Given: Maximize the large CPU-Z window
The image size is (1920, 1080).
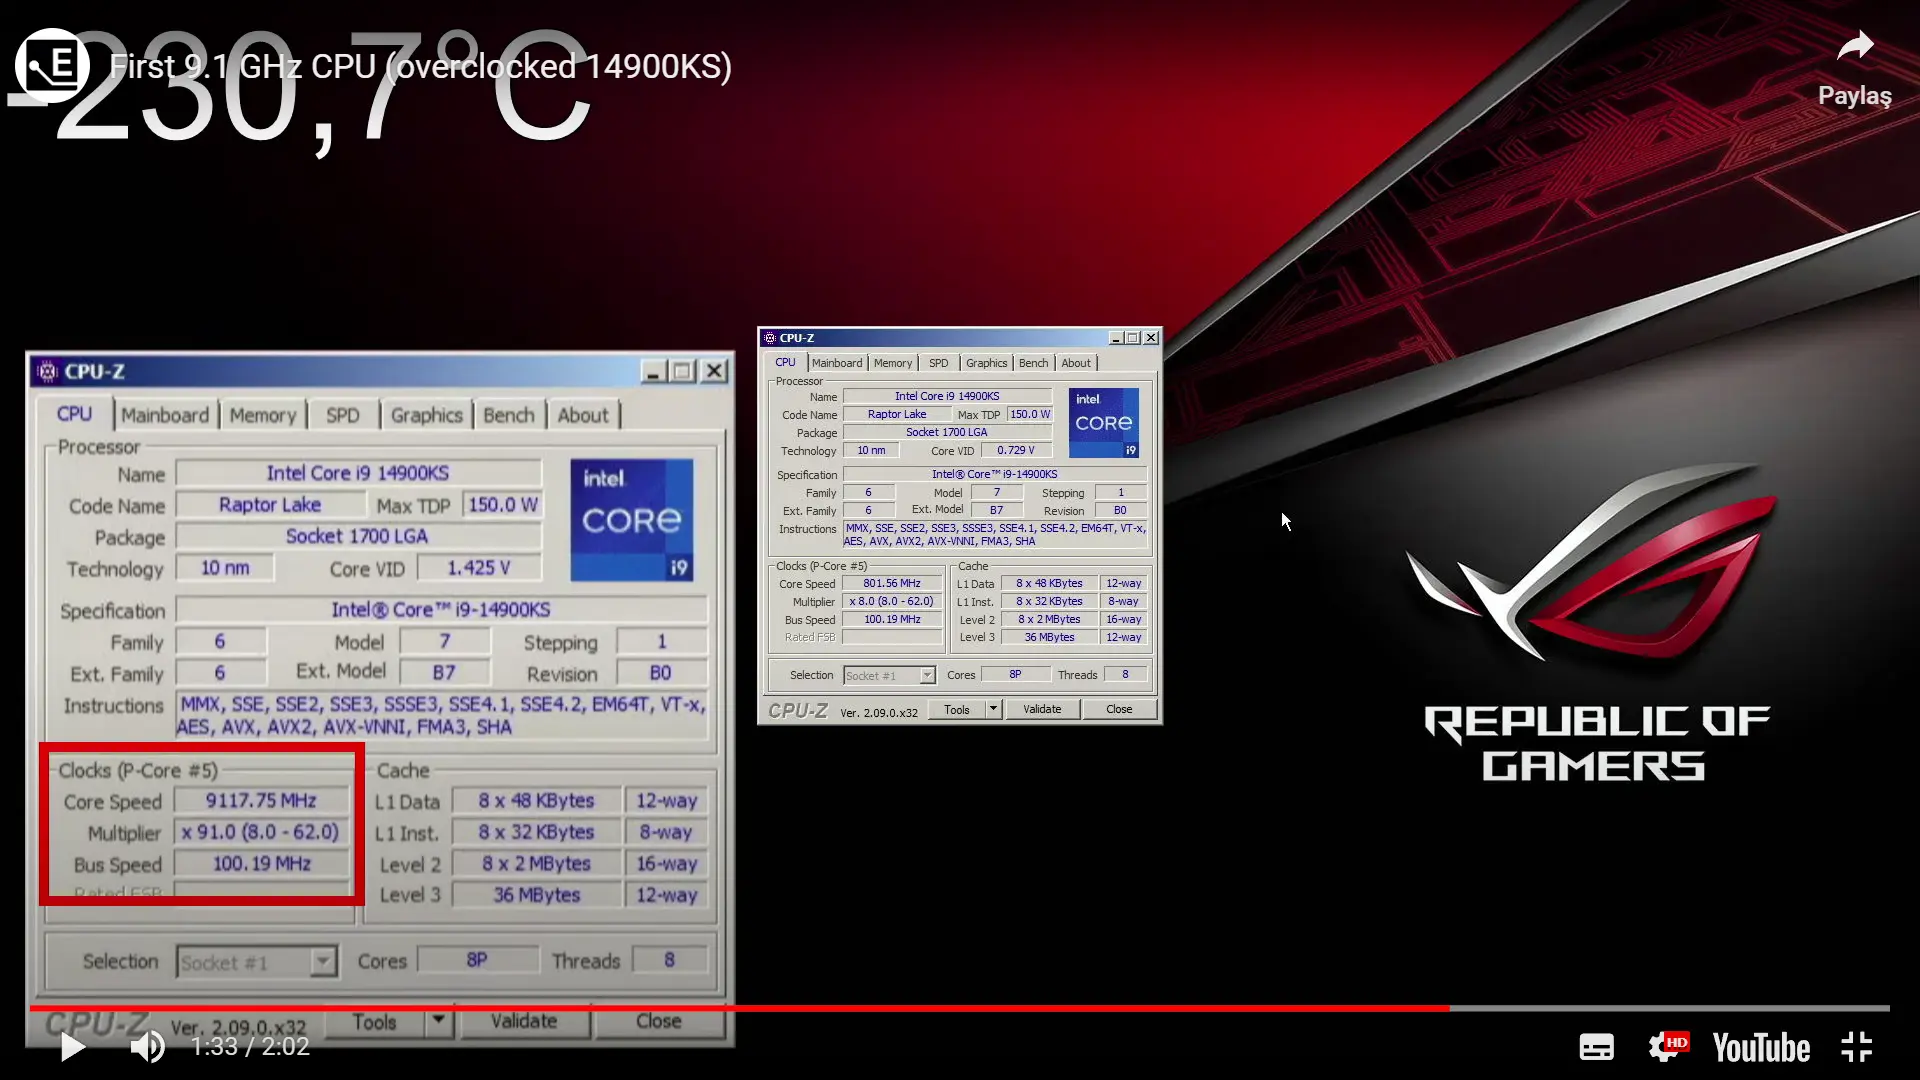Looking at the screenshot, I should pos(683,372).
